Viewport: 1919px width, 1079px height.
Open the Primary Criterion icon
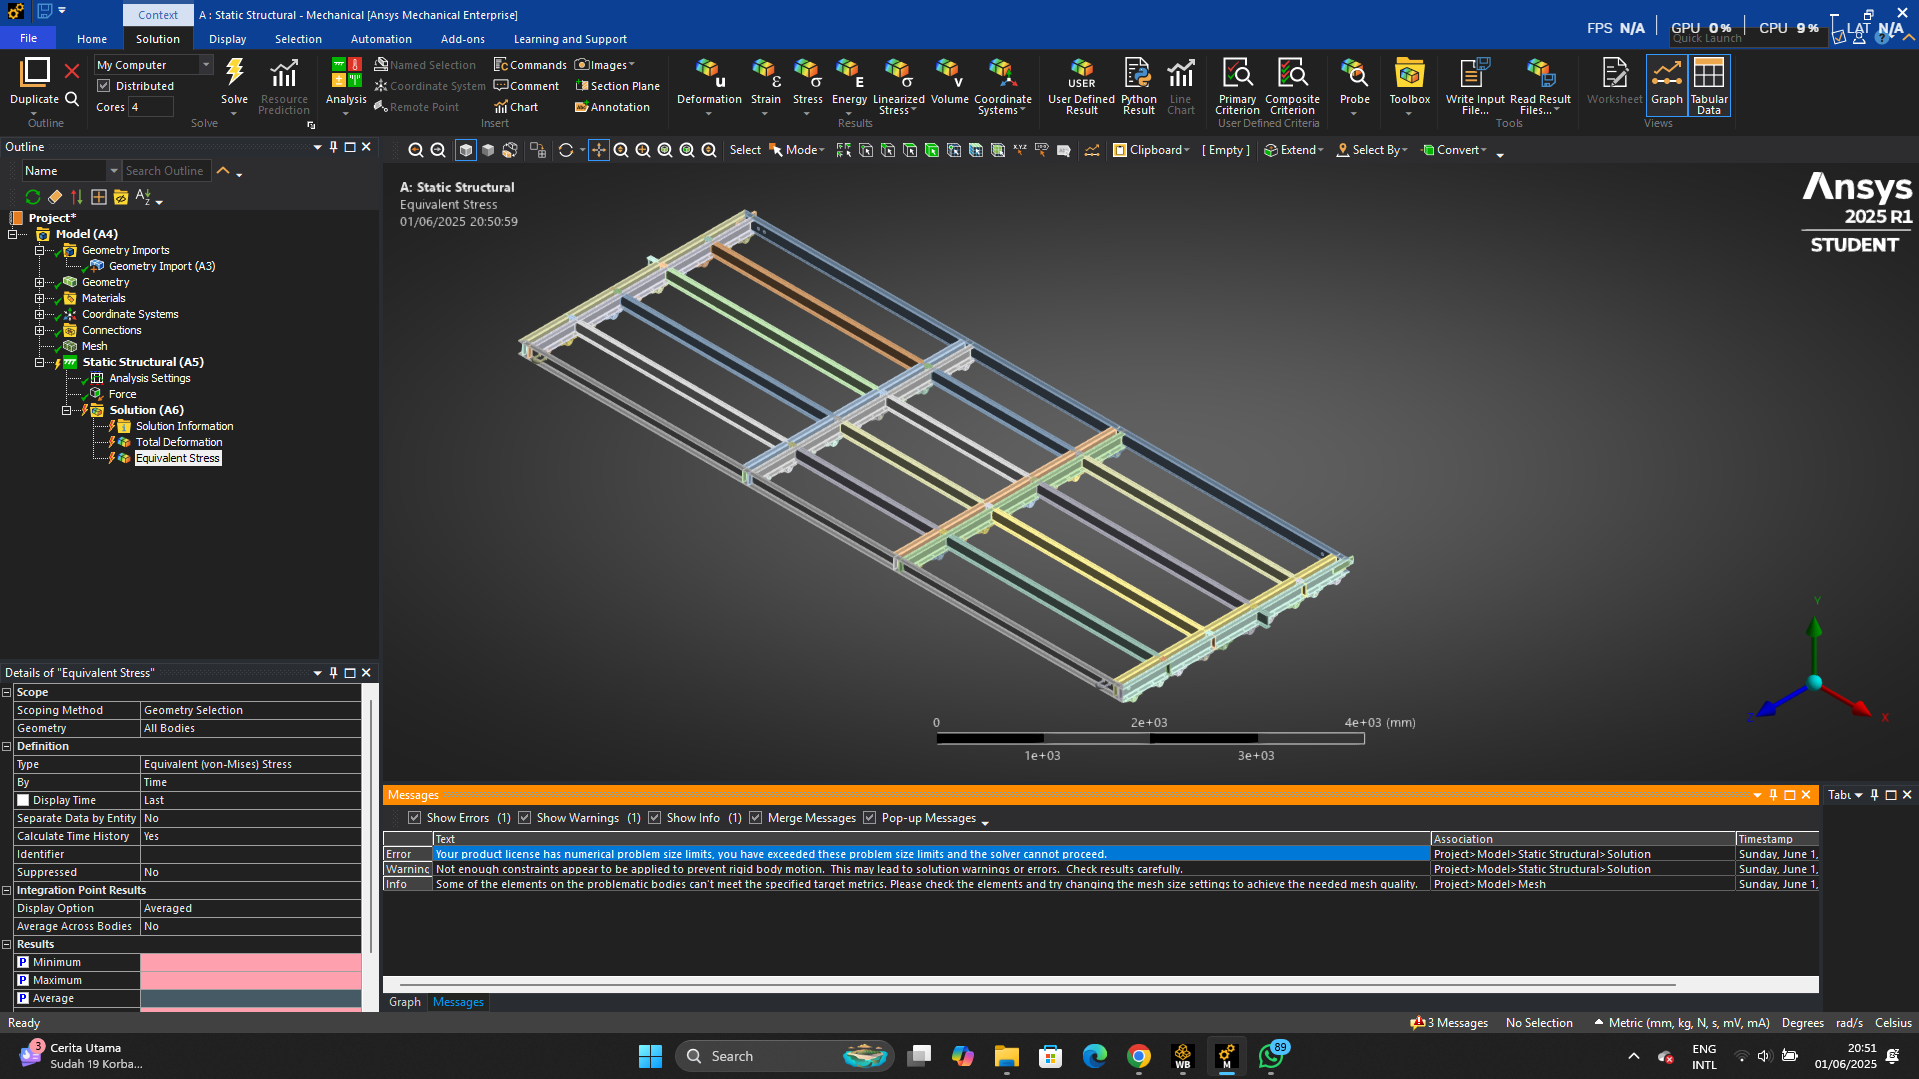[x=1237, y=73]
